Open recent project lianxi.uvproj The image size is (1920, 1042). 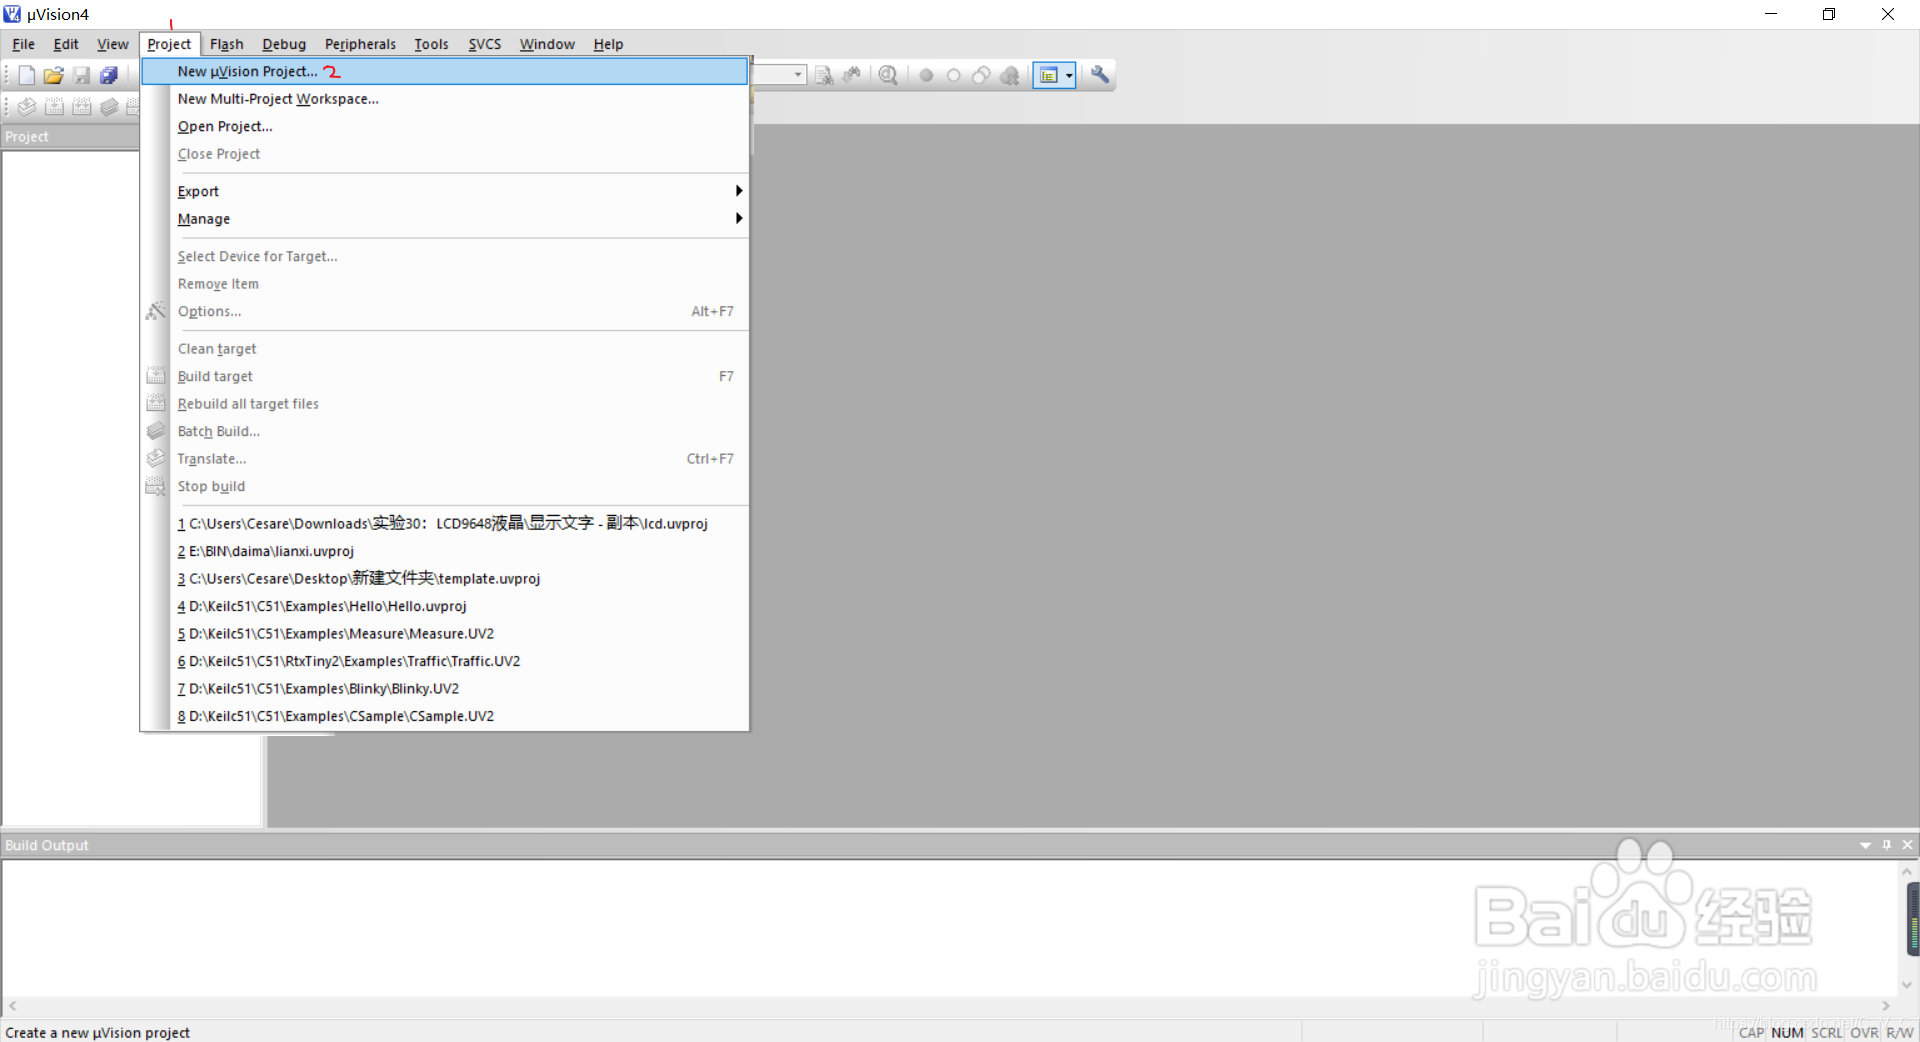tap(445, 551)
